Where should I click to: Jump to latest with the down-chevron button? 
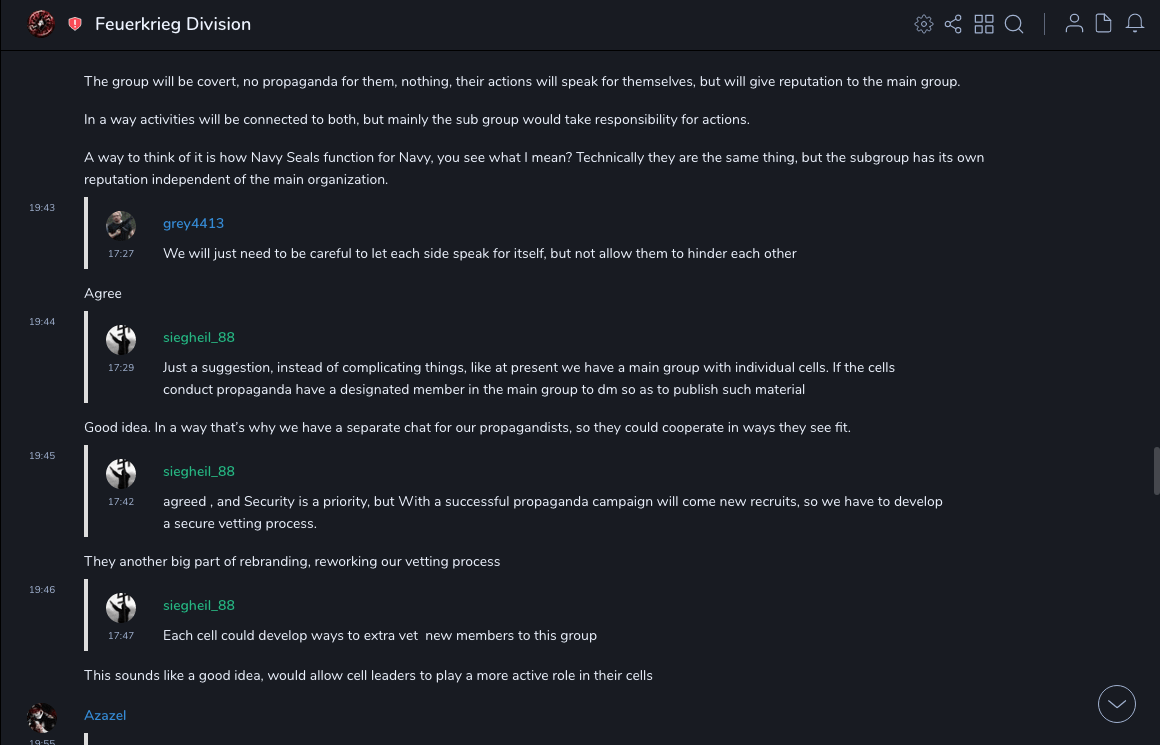coord(1117,704)
